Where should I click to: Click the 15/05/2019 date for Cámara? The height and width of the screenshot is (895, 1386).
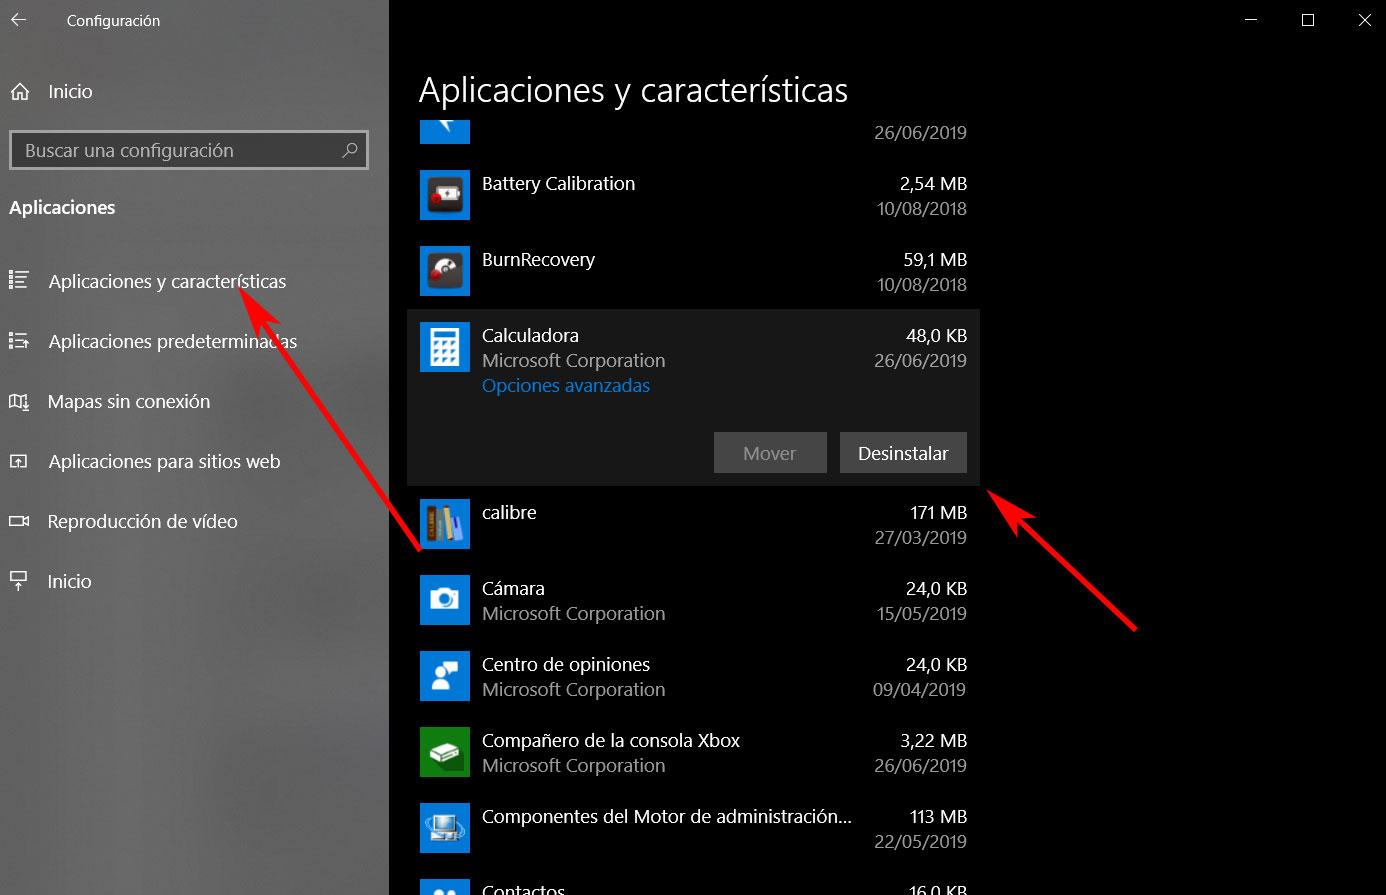(x=921, y=613)
